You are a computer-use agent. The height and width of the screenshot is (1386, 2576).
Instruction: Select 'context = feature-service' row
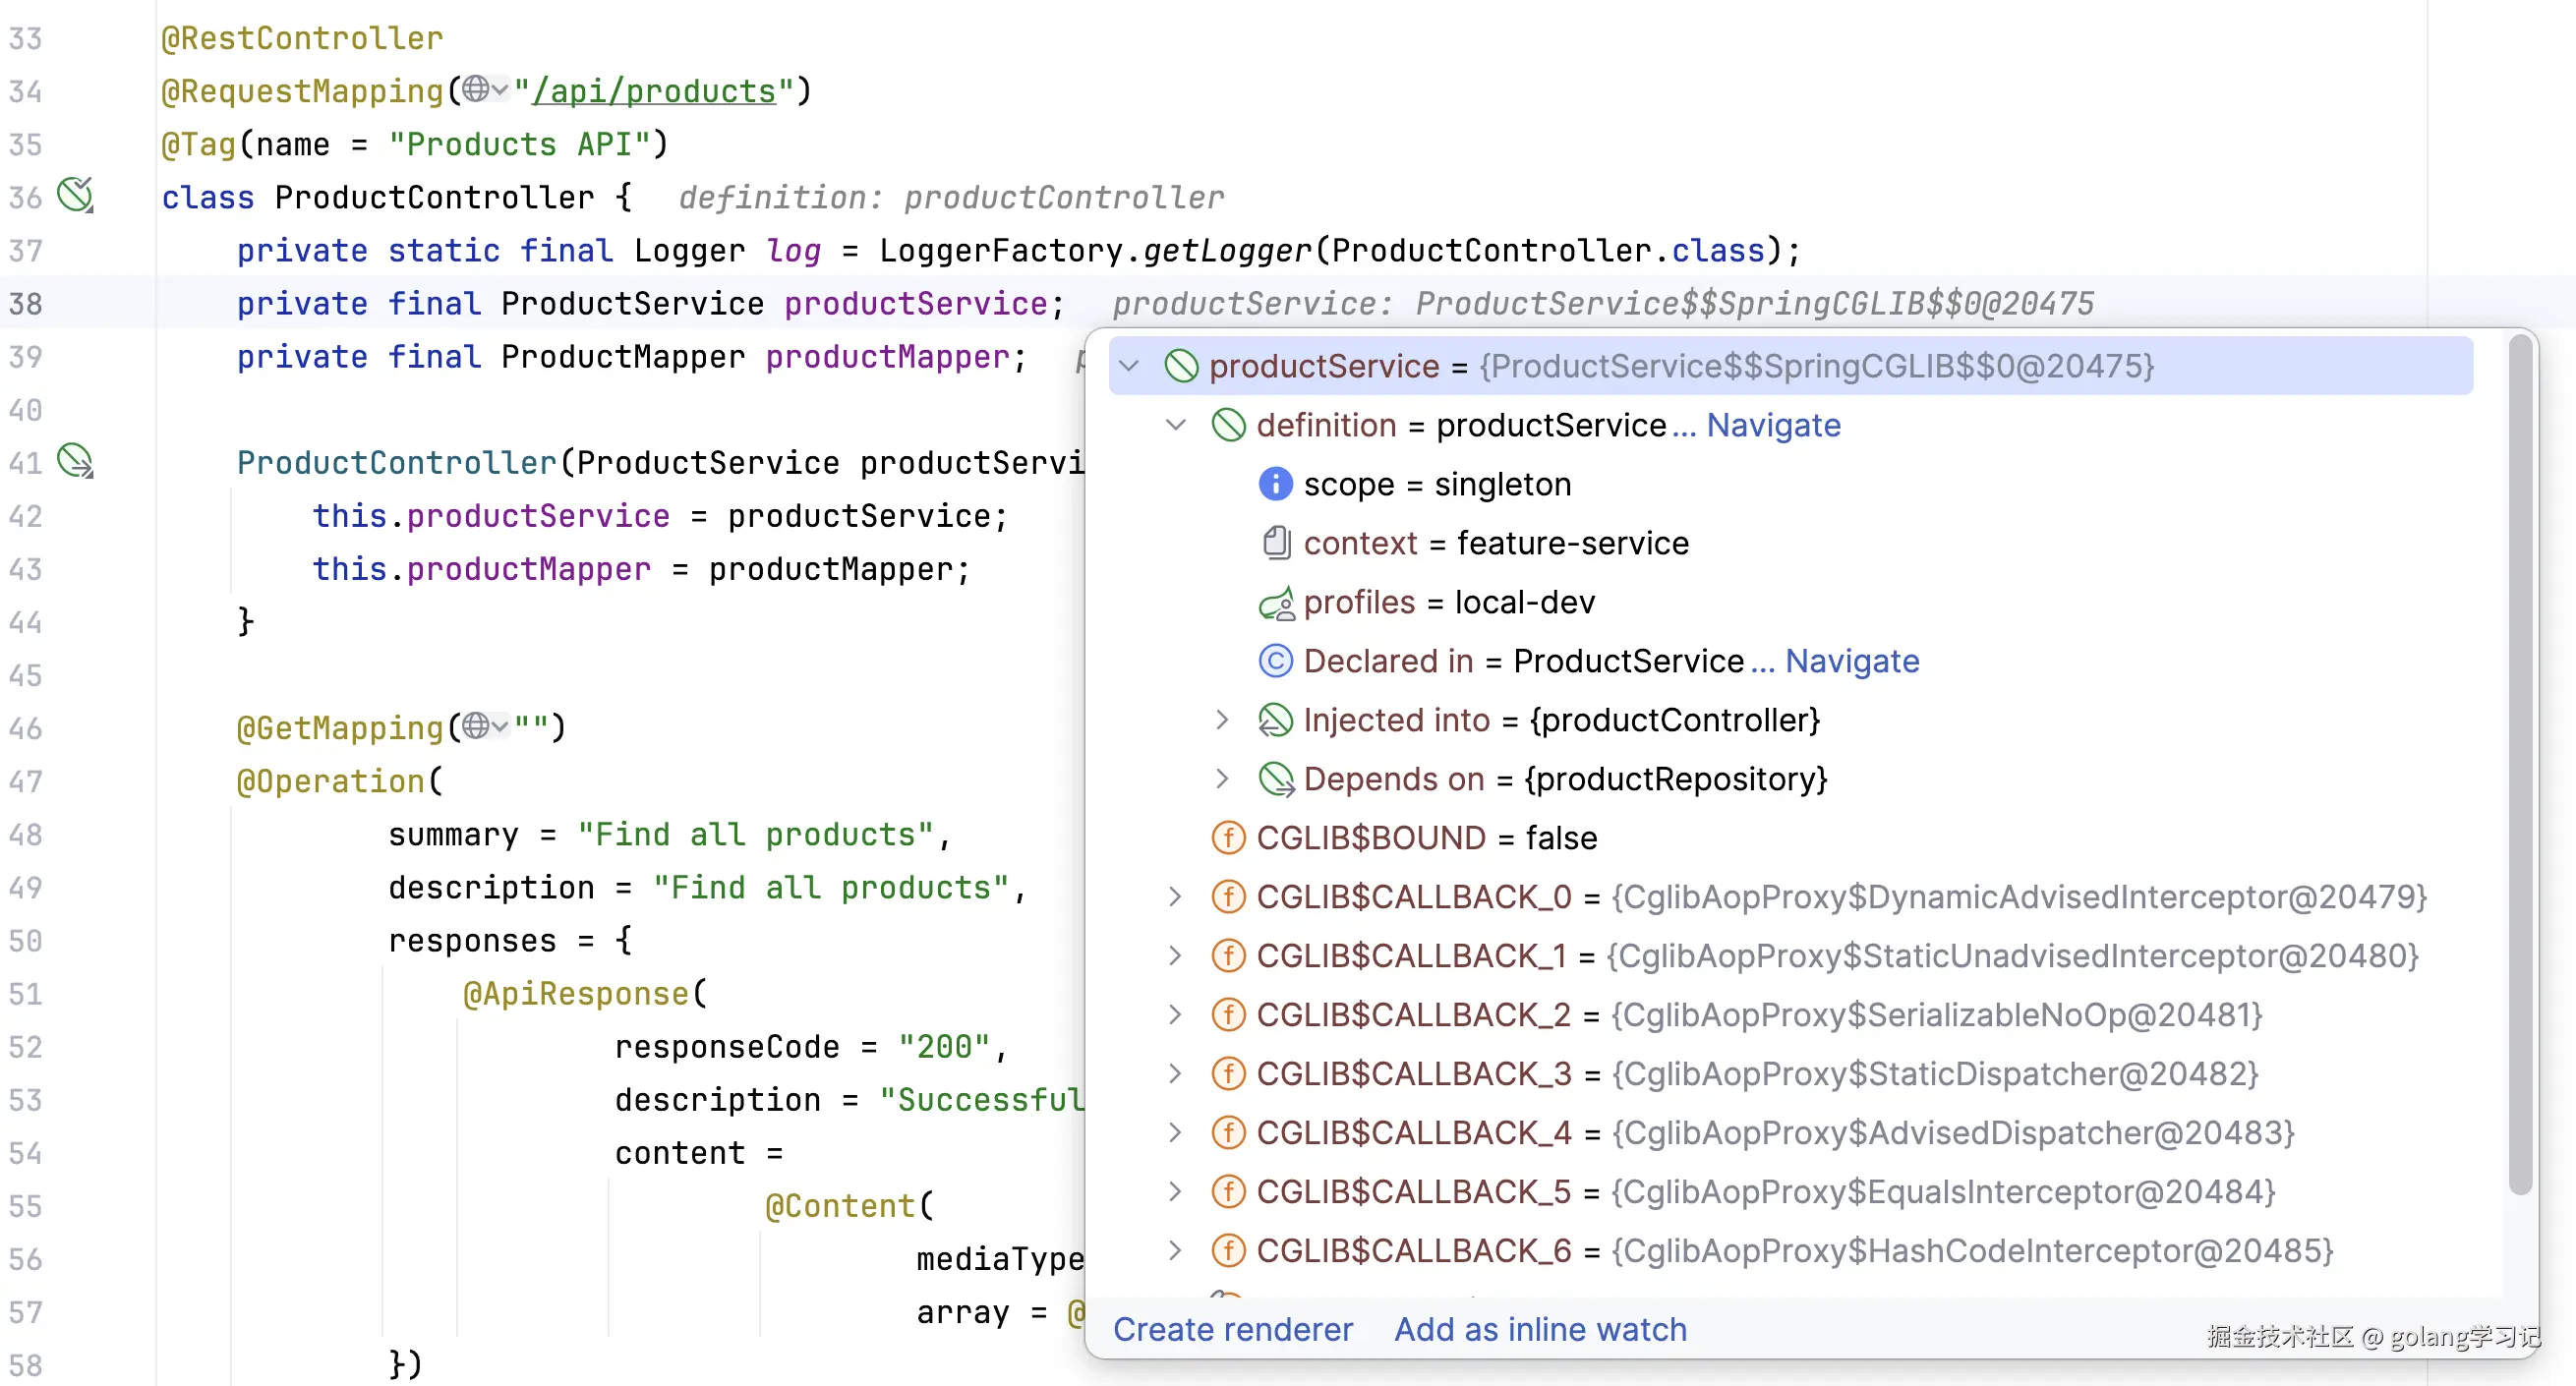(x=1790, y=543)
